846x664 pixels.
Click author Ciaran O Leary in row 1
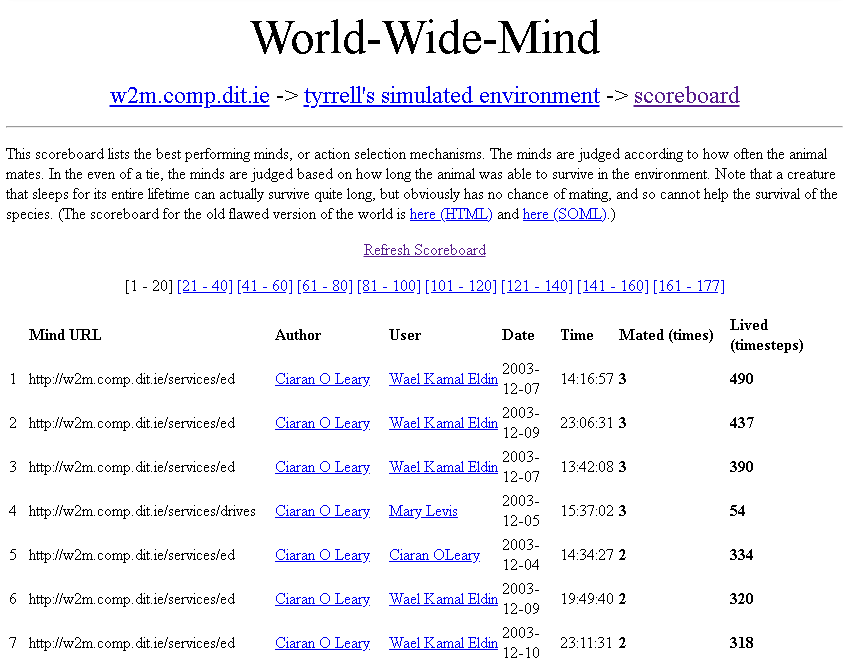[322, 379]
